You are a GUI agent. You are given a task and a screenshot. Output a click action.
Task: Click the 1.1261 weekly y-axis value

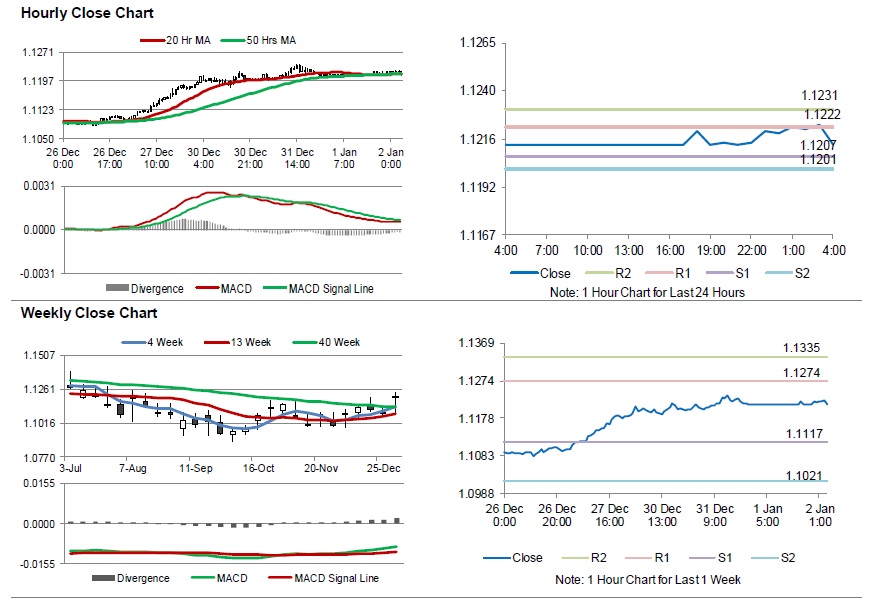point(40,389)
